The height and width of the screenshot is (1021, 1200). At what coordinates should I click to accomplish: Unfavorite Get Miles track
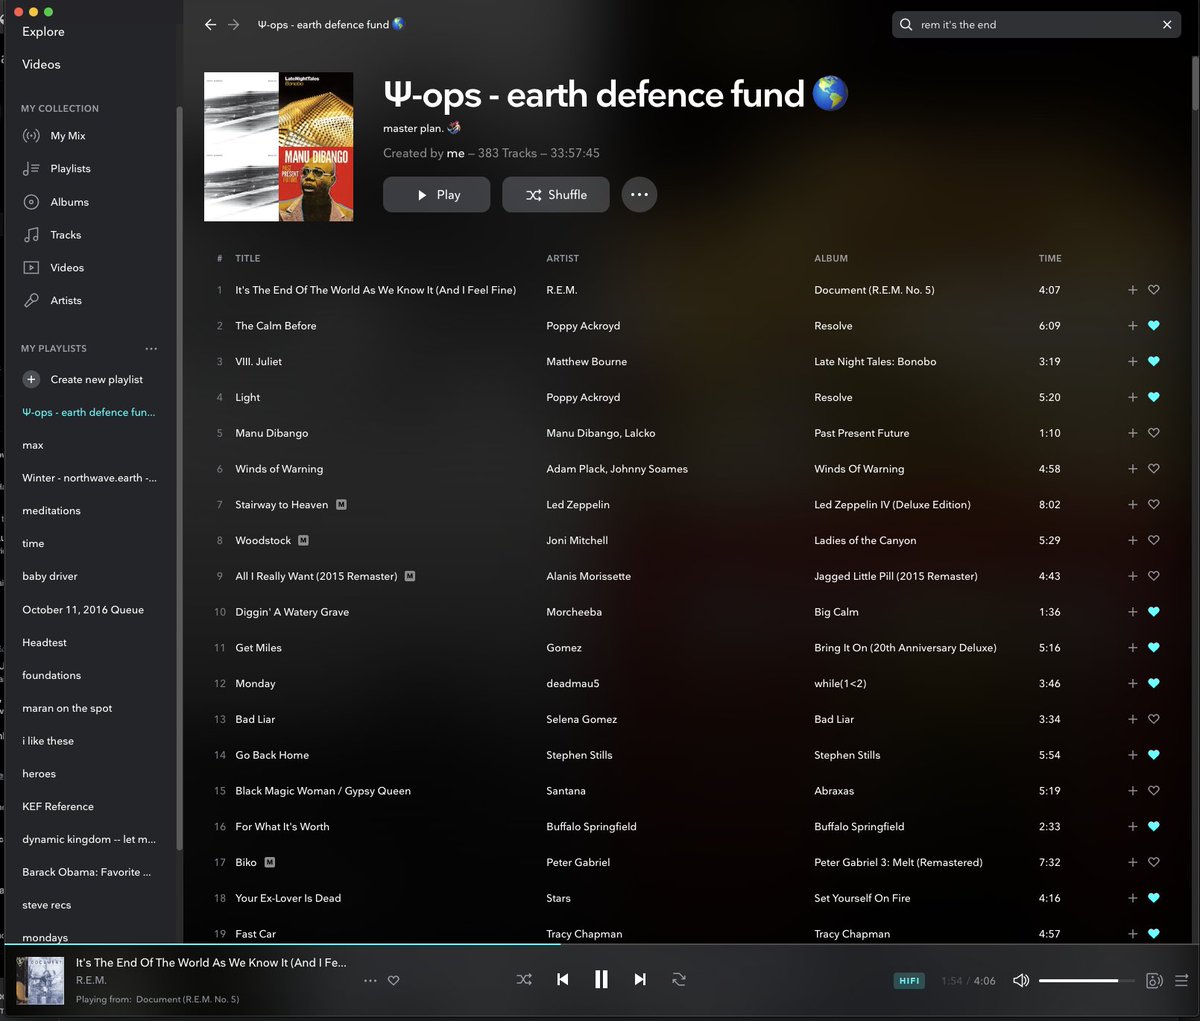click(x=1153, y=648)
